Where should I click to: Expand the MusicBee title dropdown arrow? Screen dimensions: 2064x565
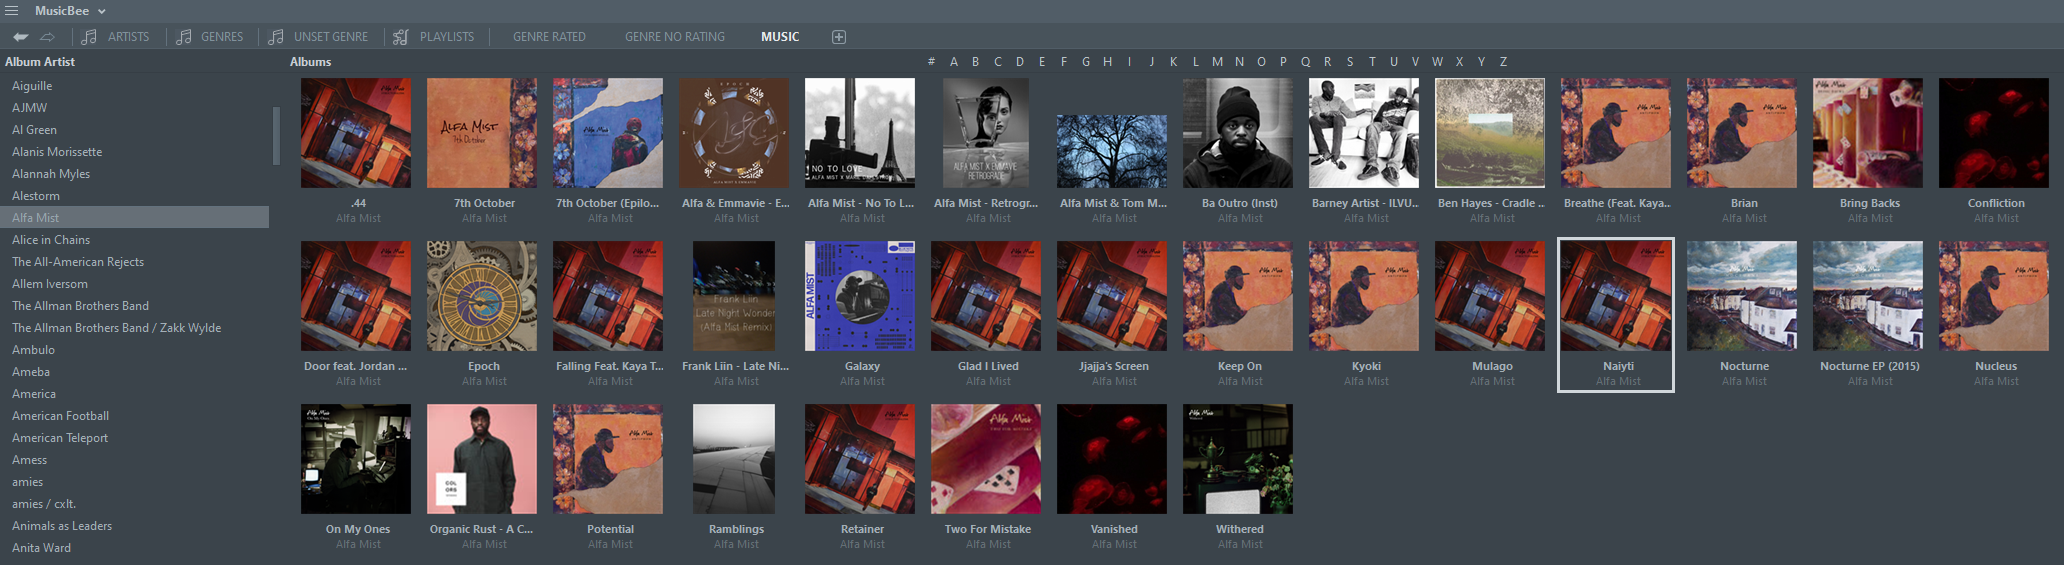pos(101,11)
